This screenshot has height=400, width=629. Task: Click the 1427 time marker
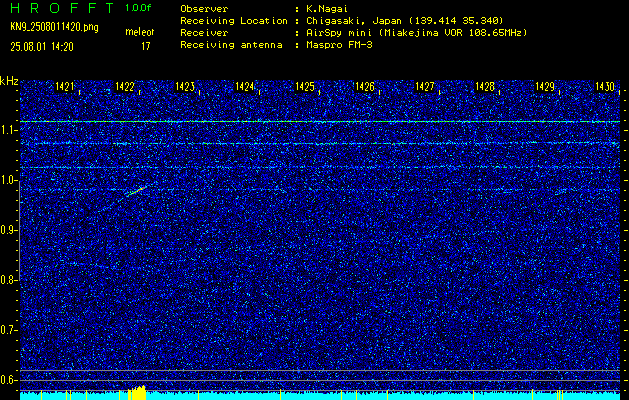click(x=425, y=86)
